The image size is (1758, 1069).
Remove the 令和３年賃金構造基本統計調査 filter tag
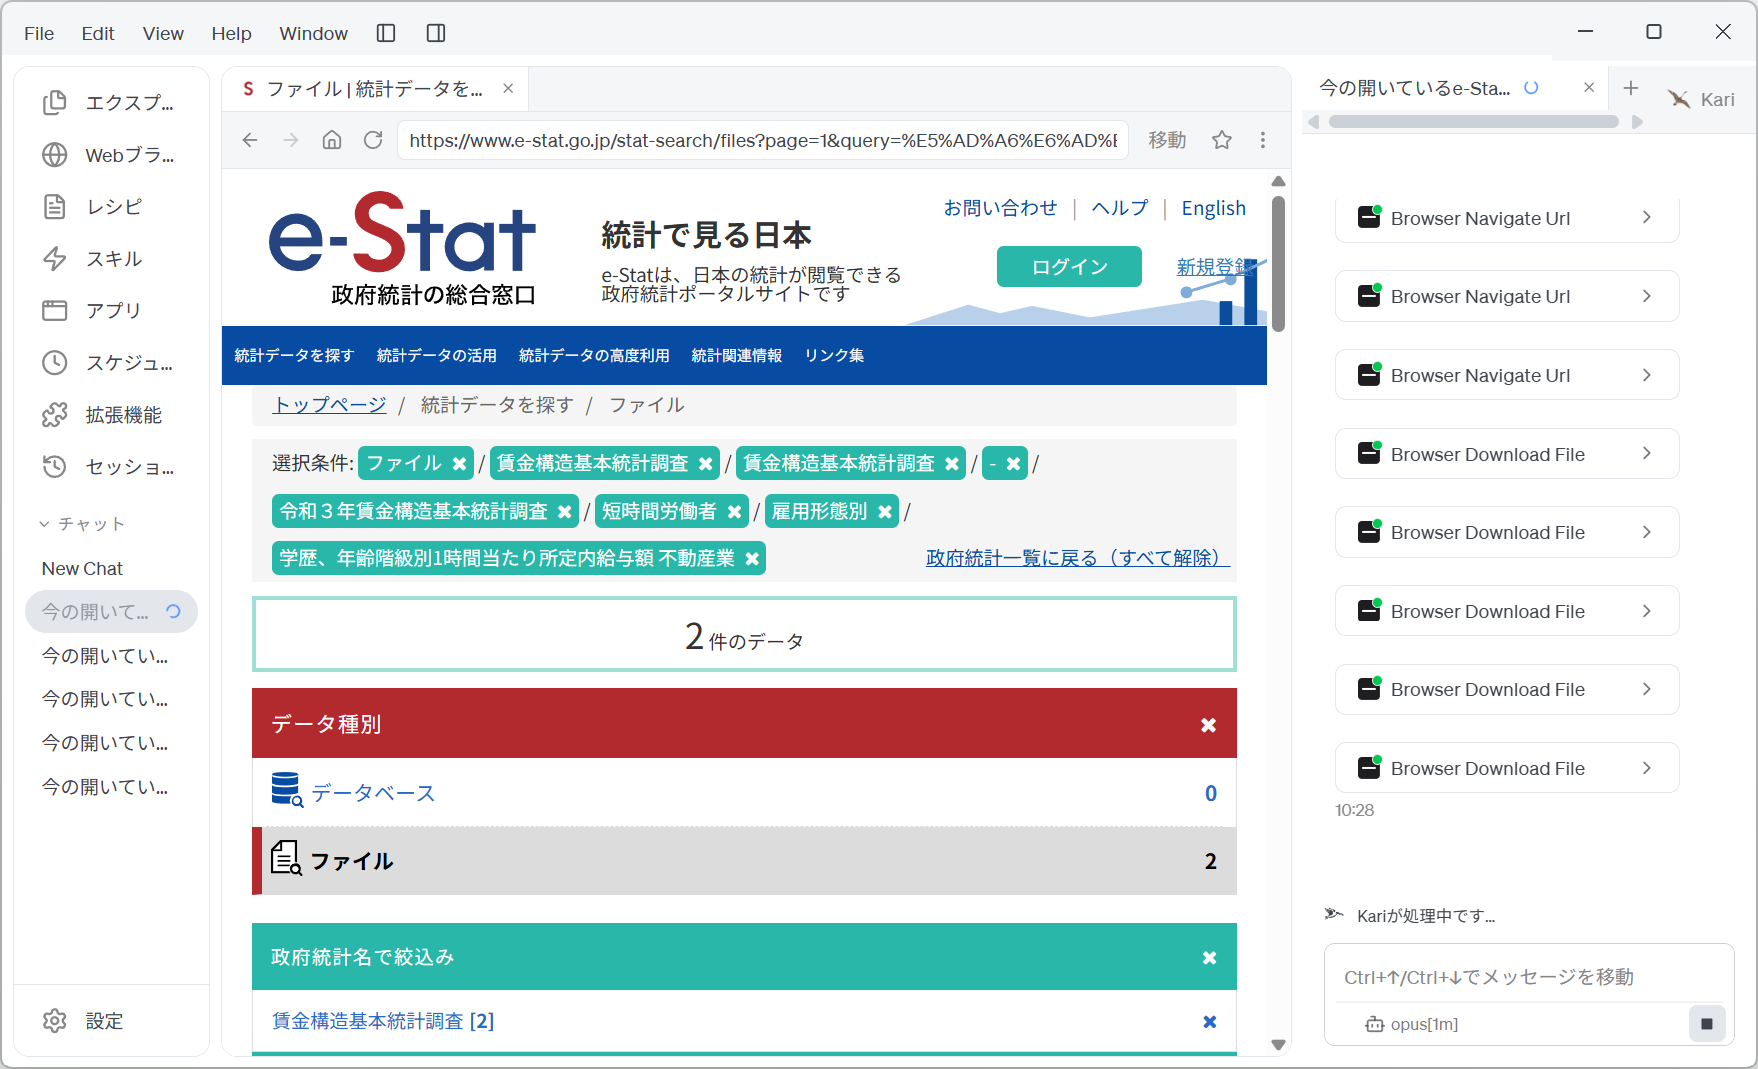coord(565,511)
